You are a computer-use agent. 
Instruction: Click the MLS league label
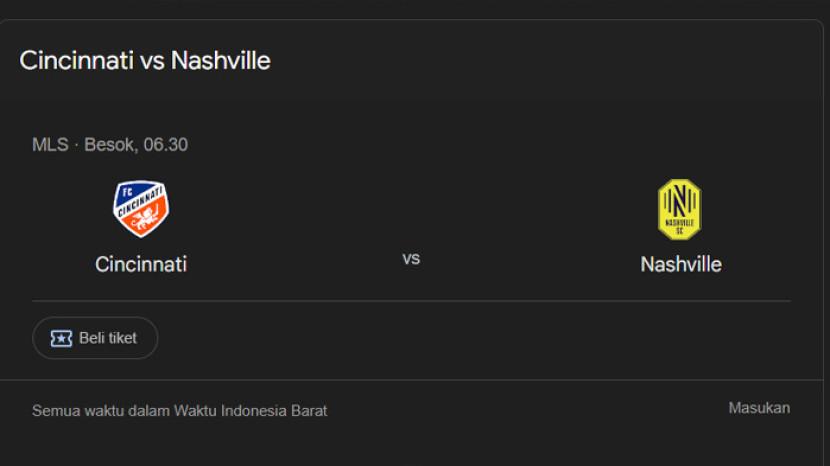(x=49, y=145)
